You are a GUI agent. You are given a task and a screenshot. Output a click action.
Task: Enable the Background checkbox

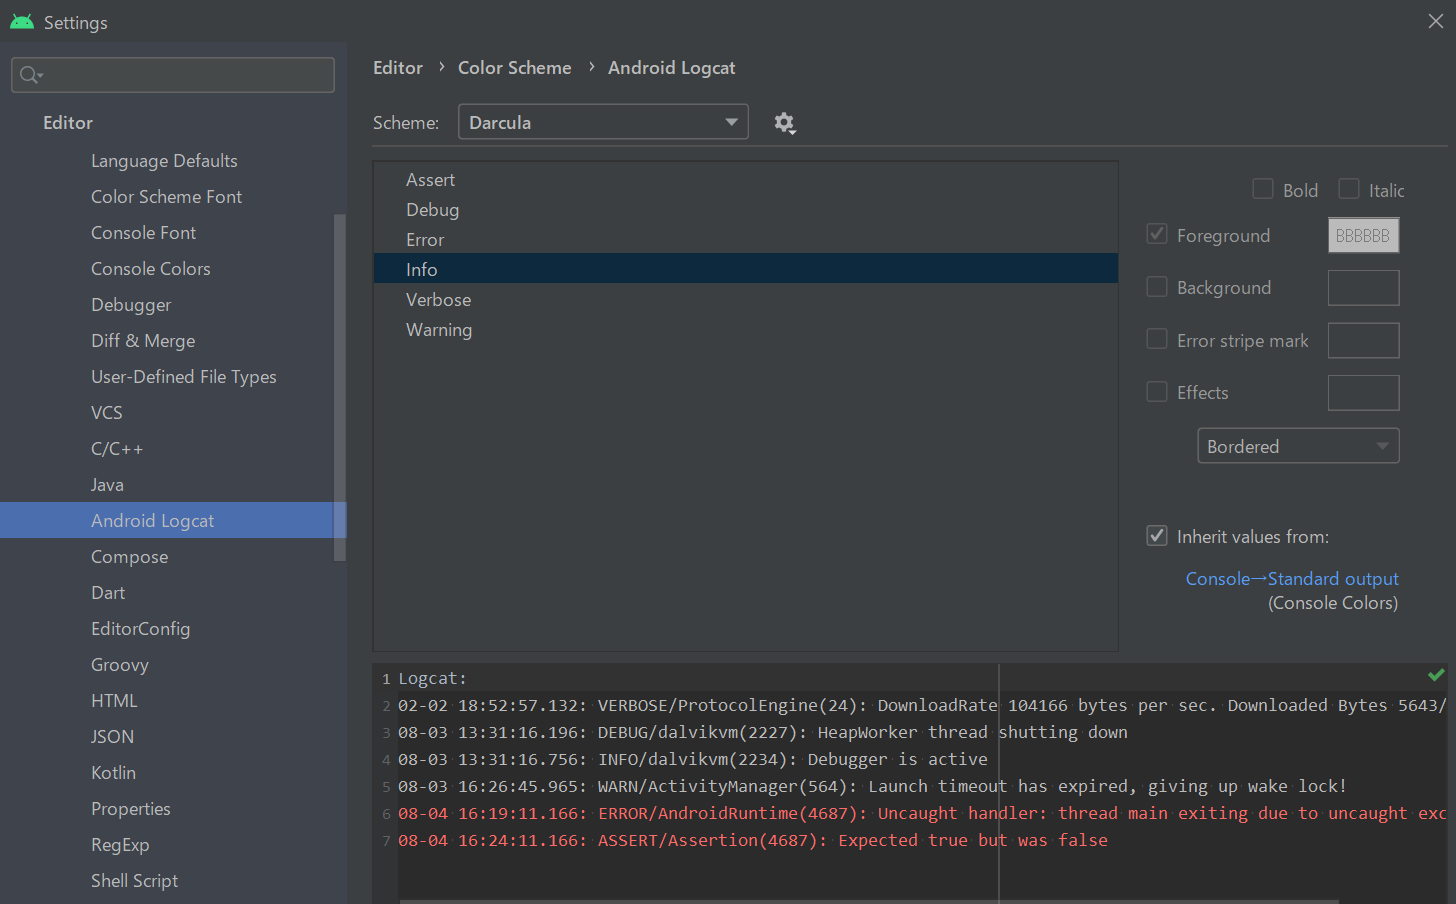click(x=1157, y=287)
